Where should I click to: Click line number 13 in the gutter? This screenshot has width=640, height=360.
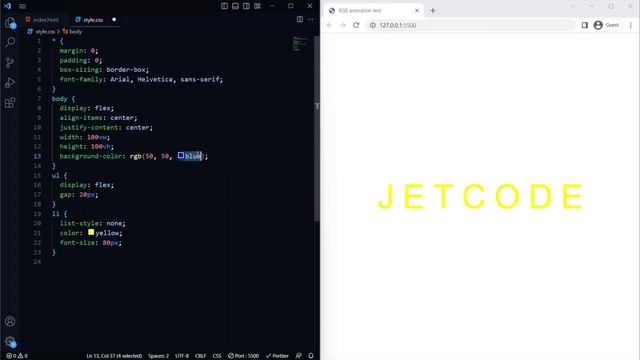[x=37, y=156]
